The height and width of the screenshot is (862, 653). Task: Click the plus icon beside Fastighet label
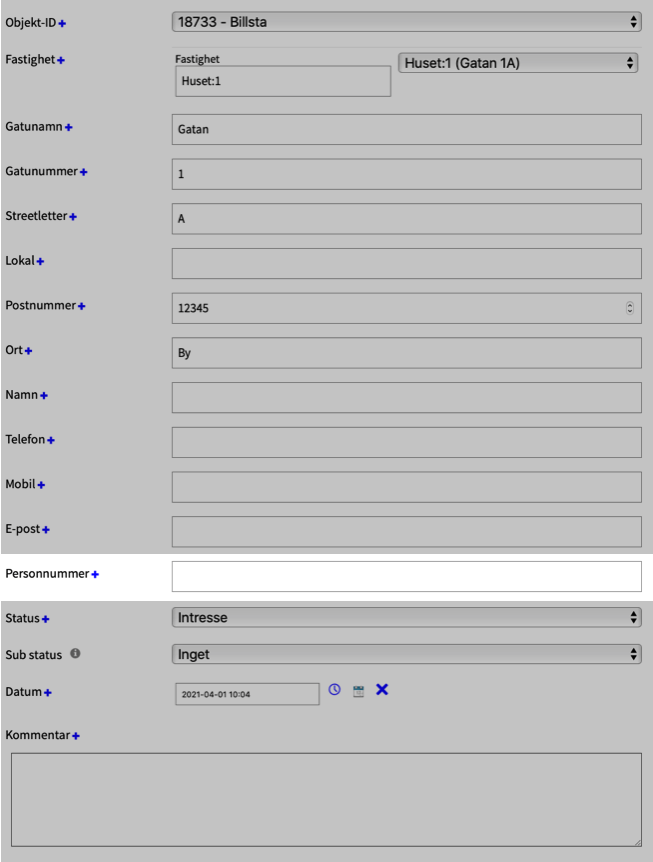click(x=61, y=61)
